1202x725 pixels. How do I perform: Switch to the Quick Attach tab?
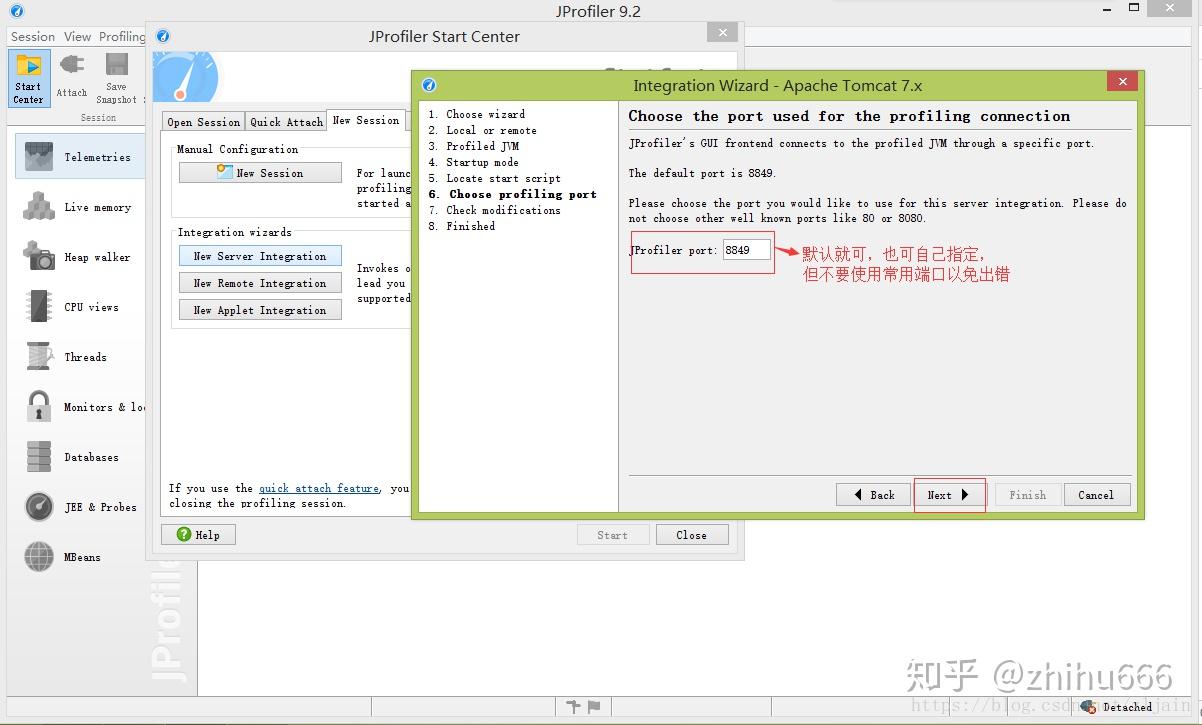click(286, 121)
